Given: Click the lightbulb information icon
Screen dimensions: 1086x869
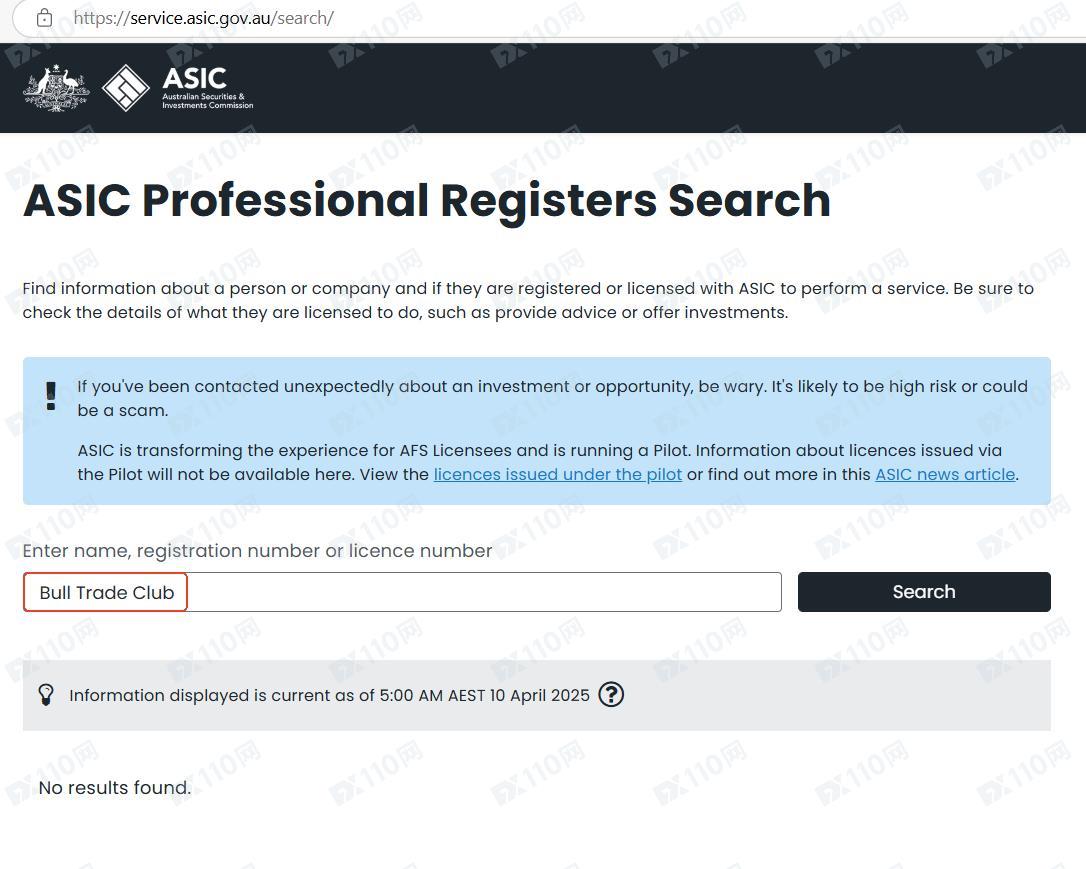Looking at the screenshot, I should pyautogui.click(x=46, y=695).
